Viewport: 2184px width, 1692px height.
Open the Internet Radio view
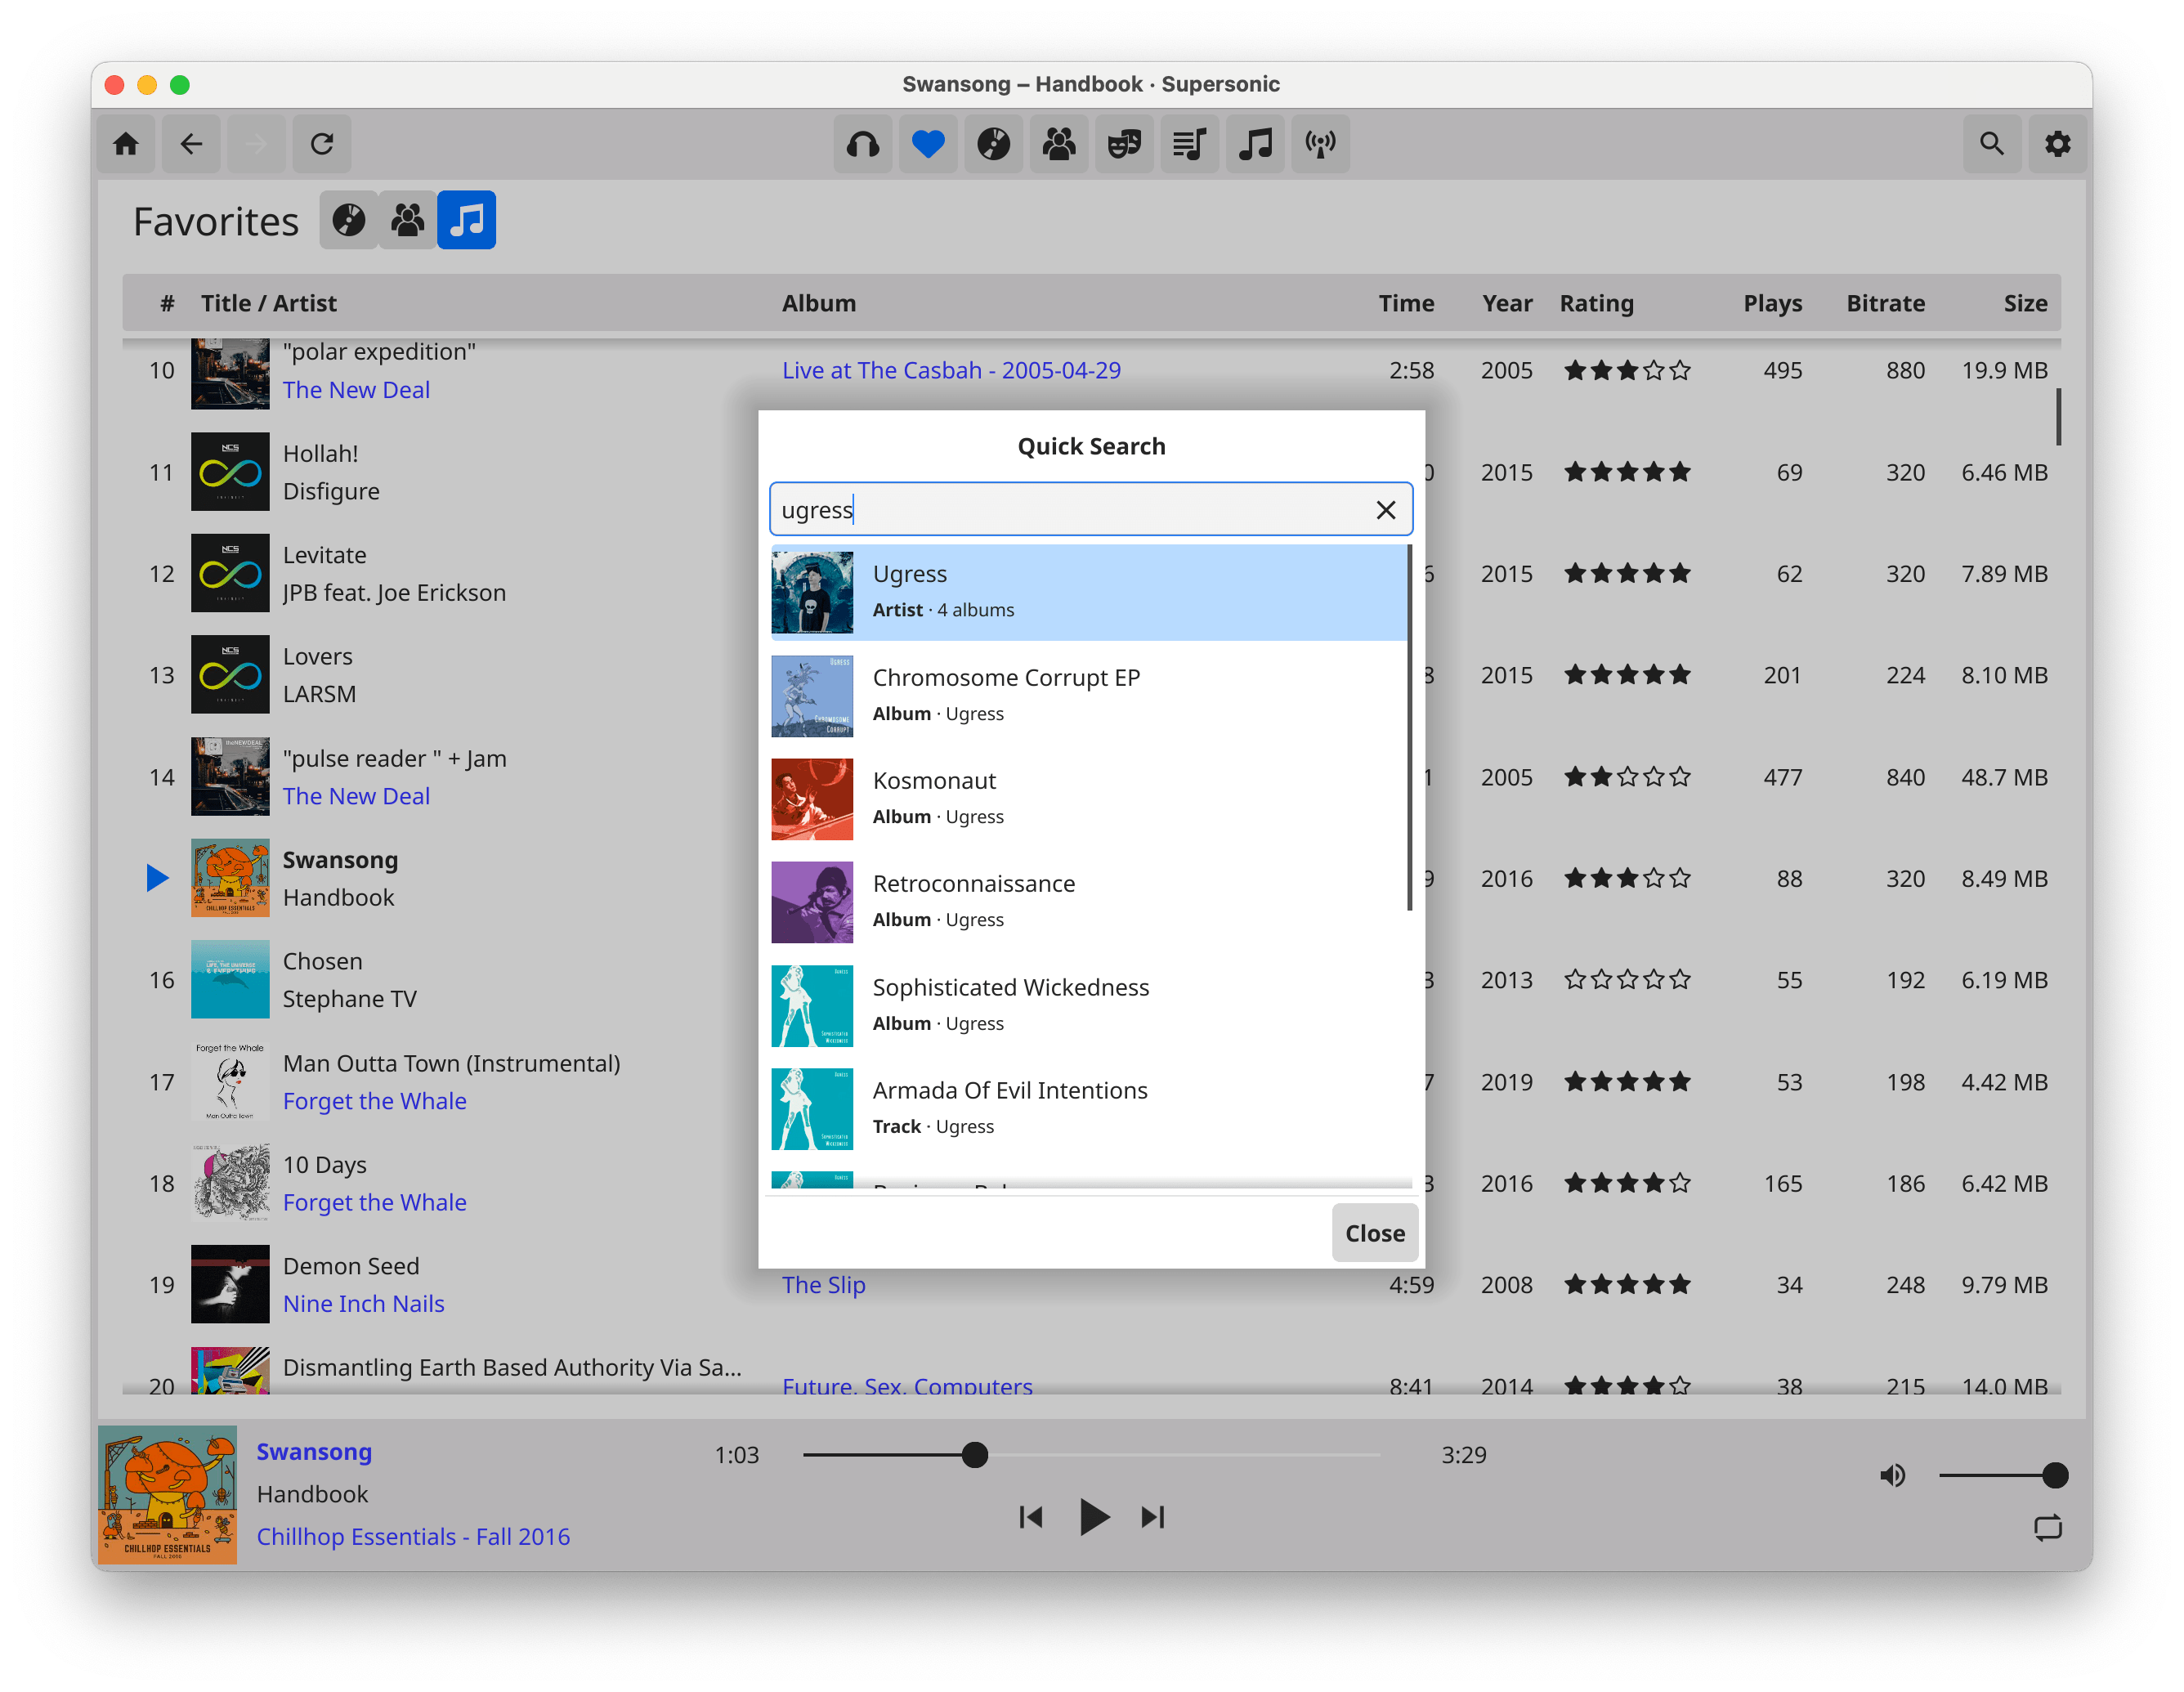tap(1320, 144)
